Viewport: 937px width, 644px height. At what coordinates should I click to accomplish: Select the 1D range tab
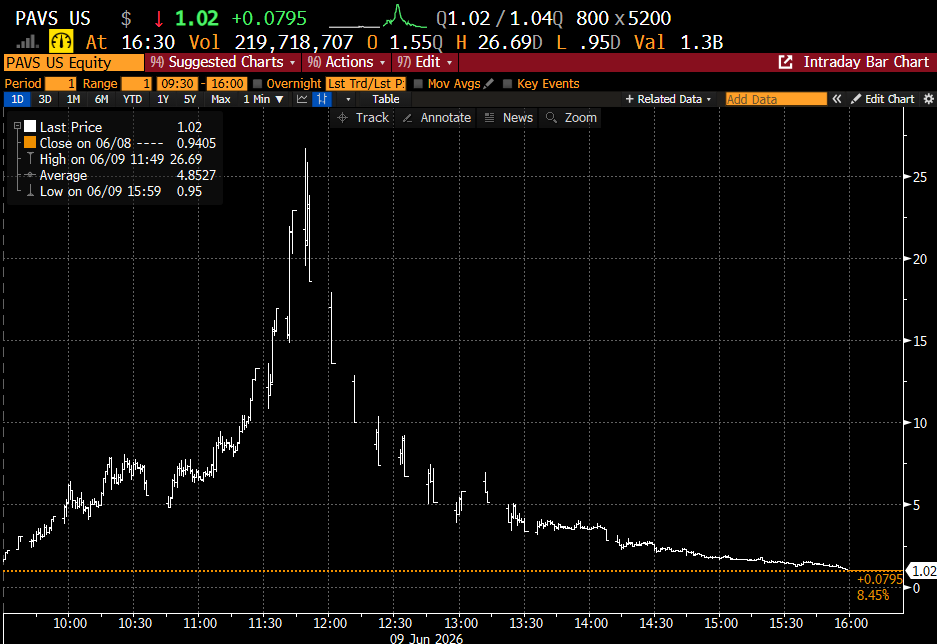click(17, 99)
